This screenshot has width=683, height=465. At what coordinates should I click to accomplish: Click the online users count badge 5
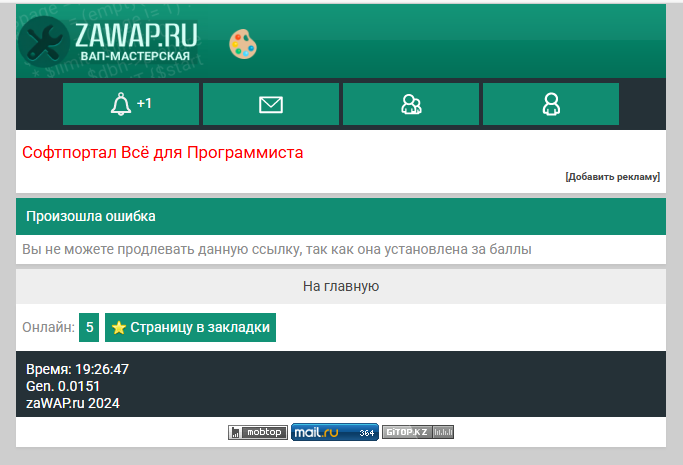89,327
